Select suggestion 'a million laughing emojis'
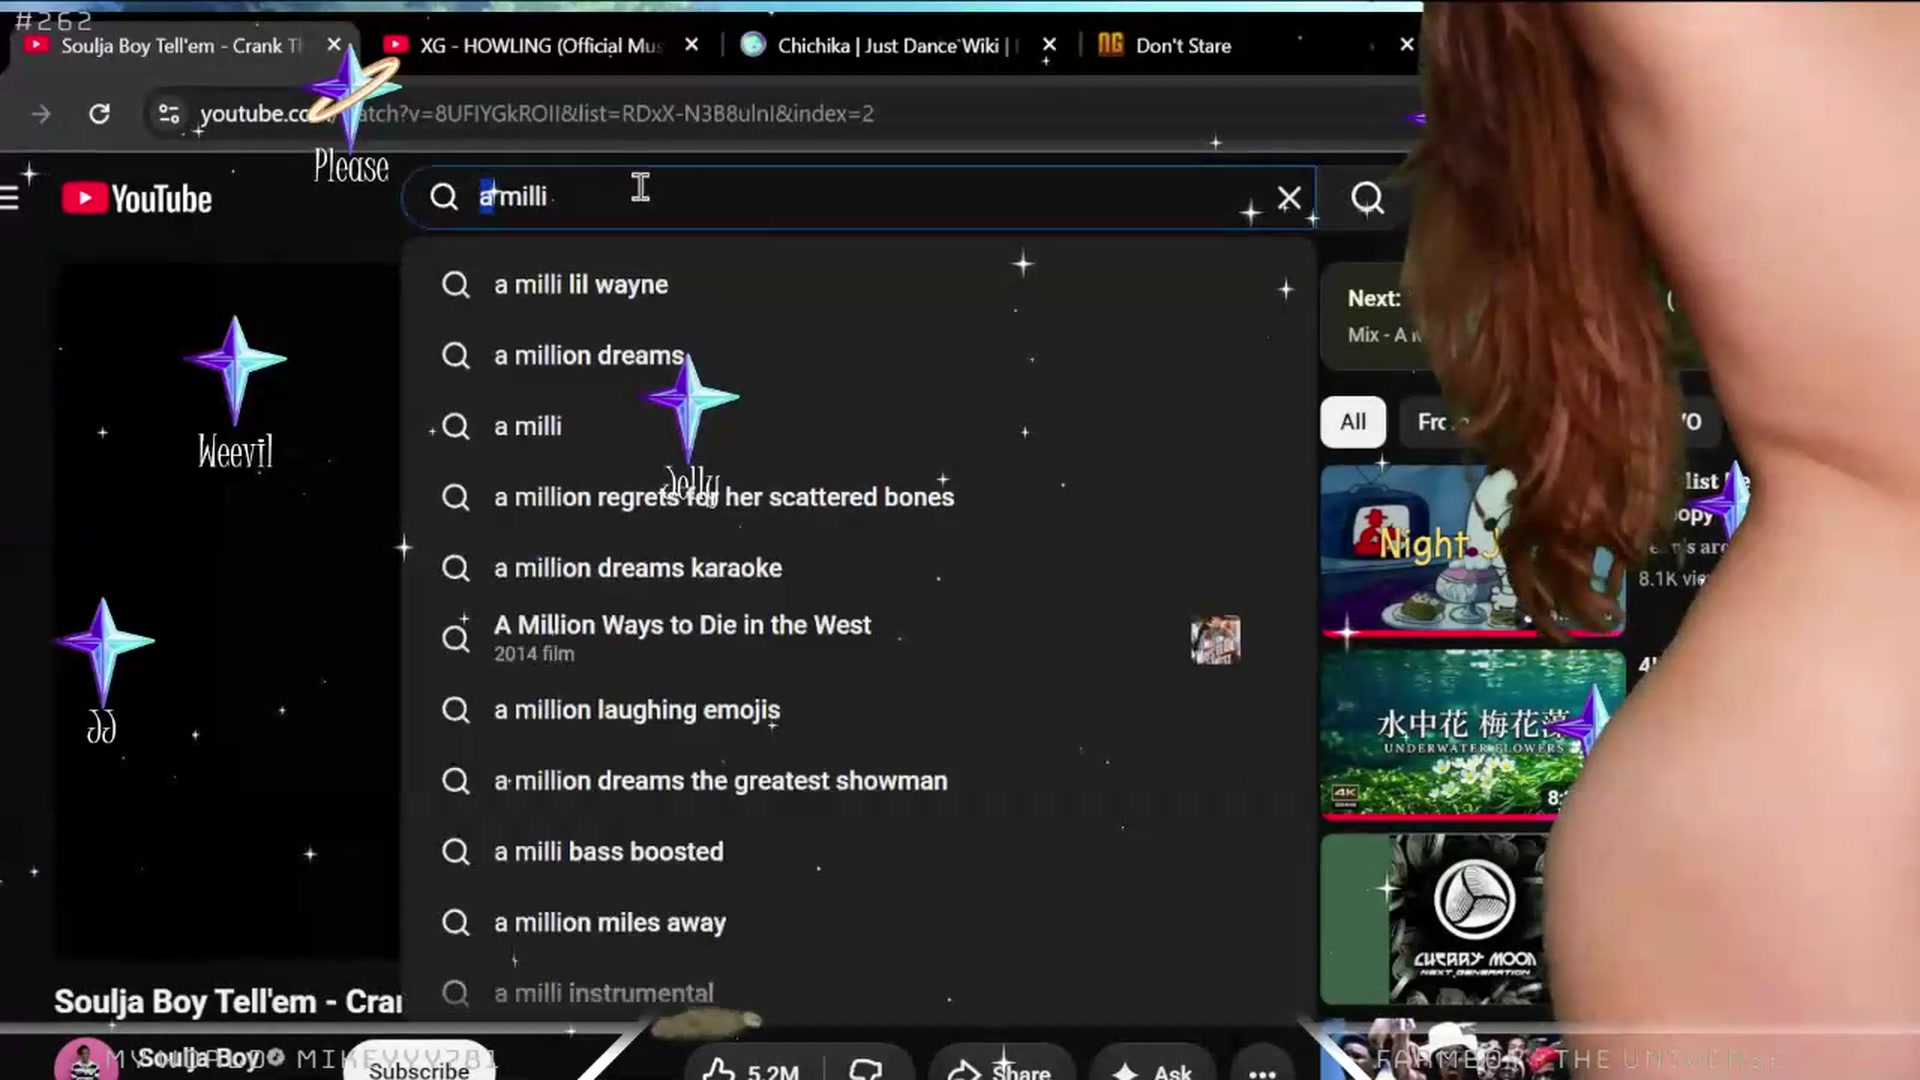Image resolution: width=1920 pixels, height=1080 pixels. point(858,711)
